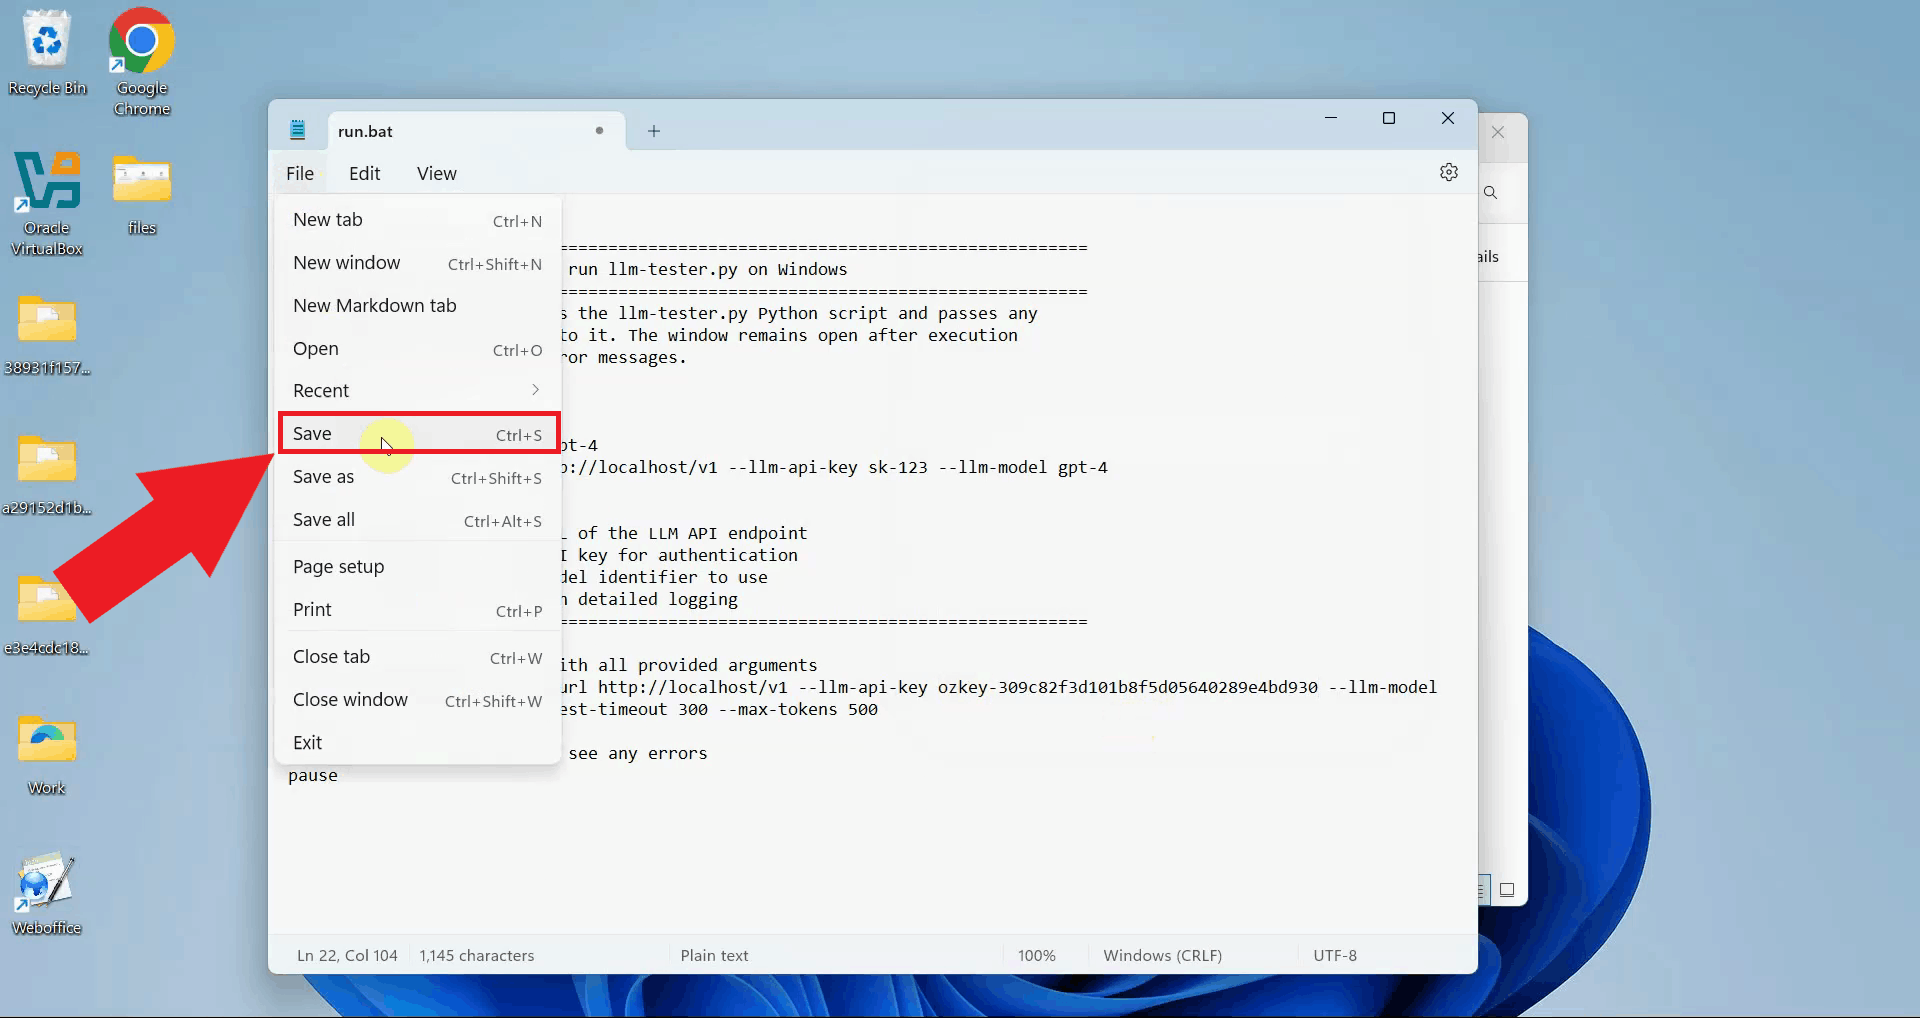Click the Notepad icon in the title bar

(x=297, y=129)
